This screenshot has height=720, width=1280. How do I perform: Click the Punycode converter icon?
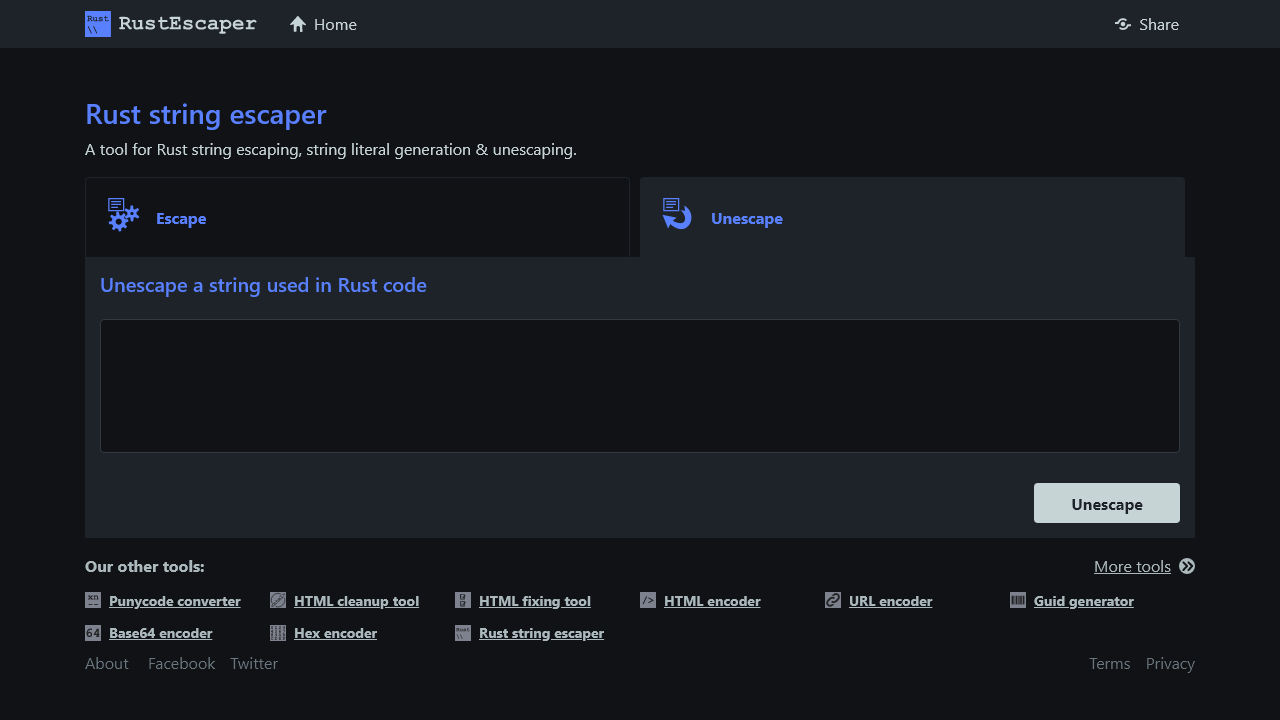pyautogui.click(x=93, y=600)
